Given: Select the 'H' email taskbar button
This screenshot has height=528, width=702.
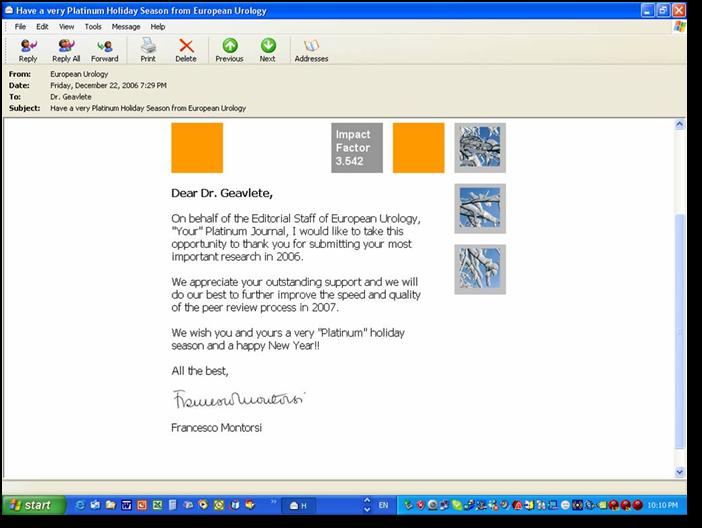Looking at the screenshot, I should [299, 506].
